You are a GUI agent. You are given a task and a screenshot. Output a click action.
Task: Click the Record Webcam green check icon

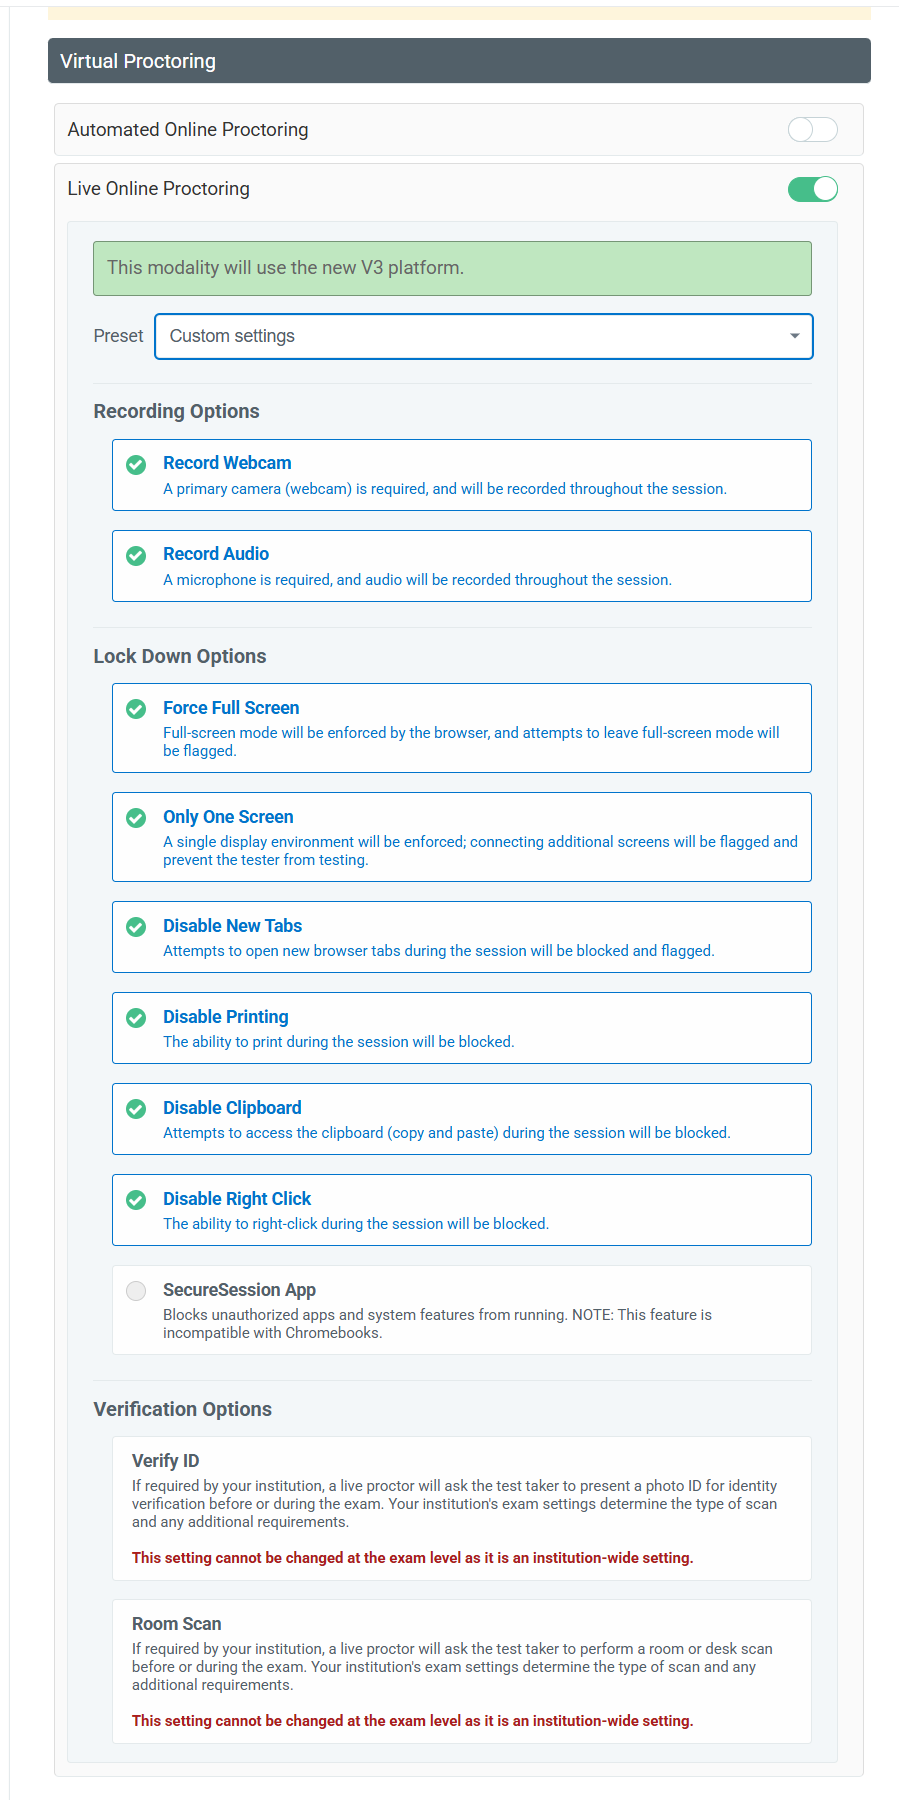[x=136, y=464]
